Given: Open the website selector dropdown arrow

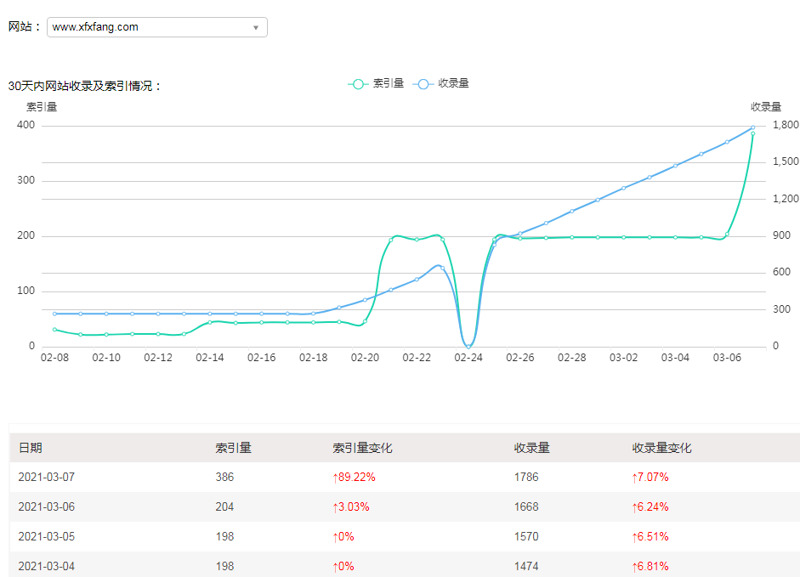Looking at the screenshot, I should pyautogui.click(x=255, y=28).
